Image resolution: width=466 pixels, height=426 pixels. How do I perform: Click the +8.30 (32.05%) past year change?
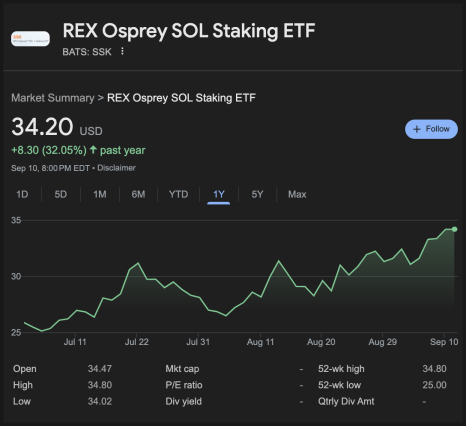78,150
